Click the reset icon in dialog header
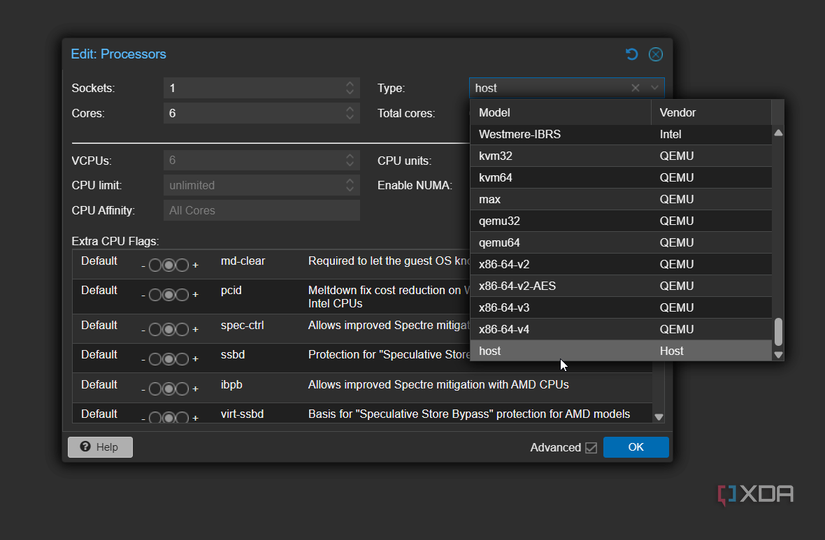 click(631, 54)
